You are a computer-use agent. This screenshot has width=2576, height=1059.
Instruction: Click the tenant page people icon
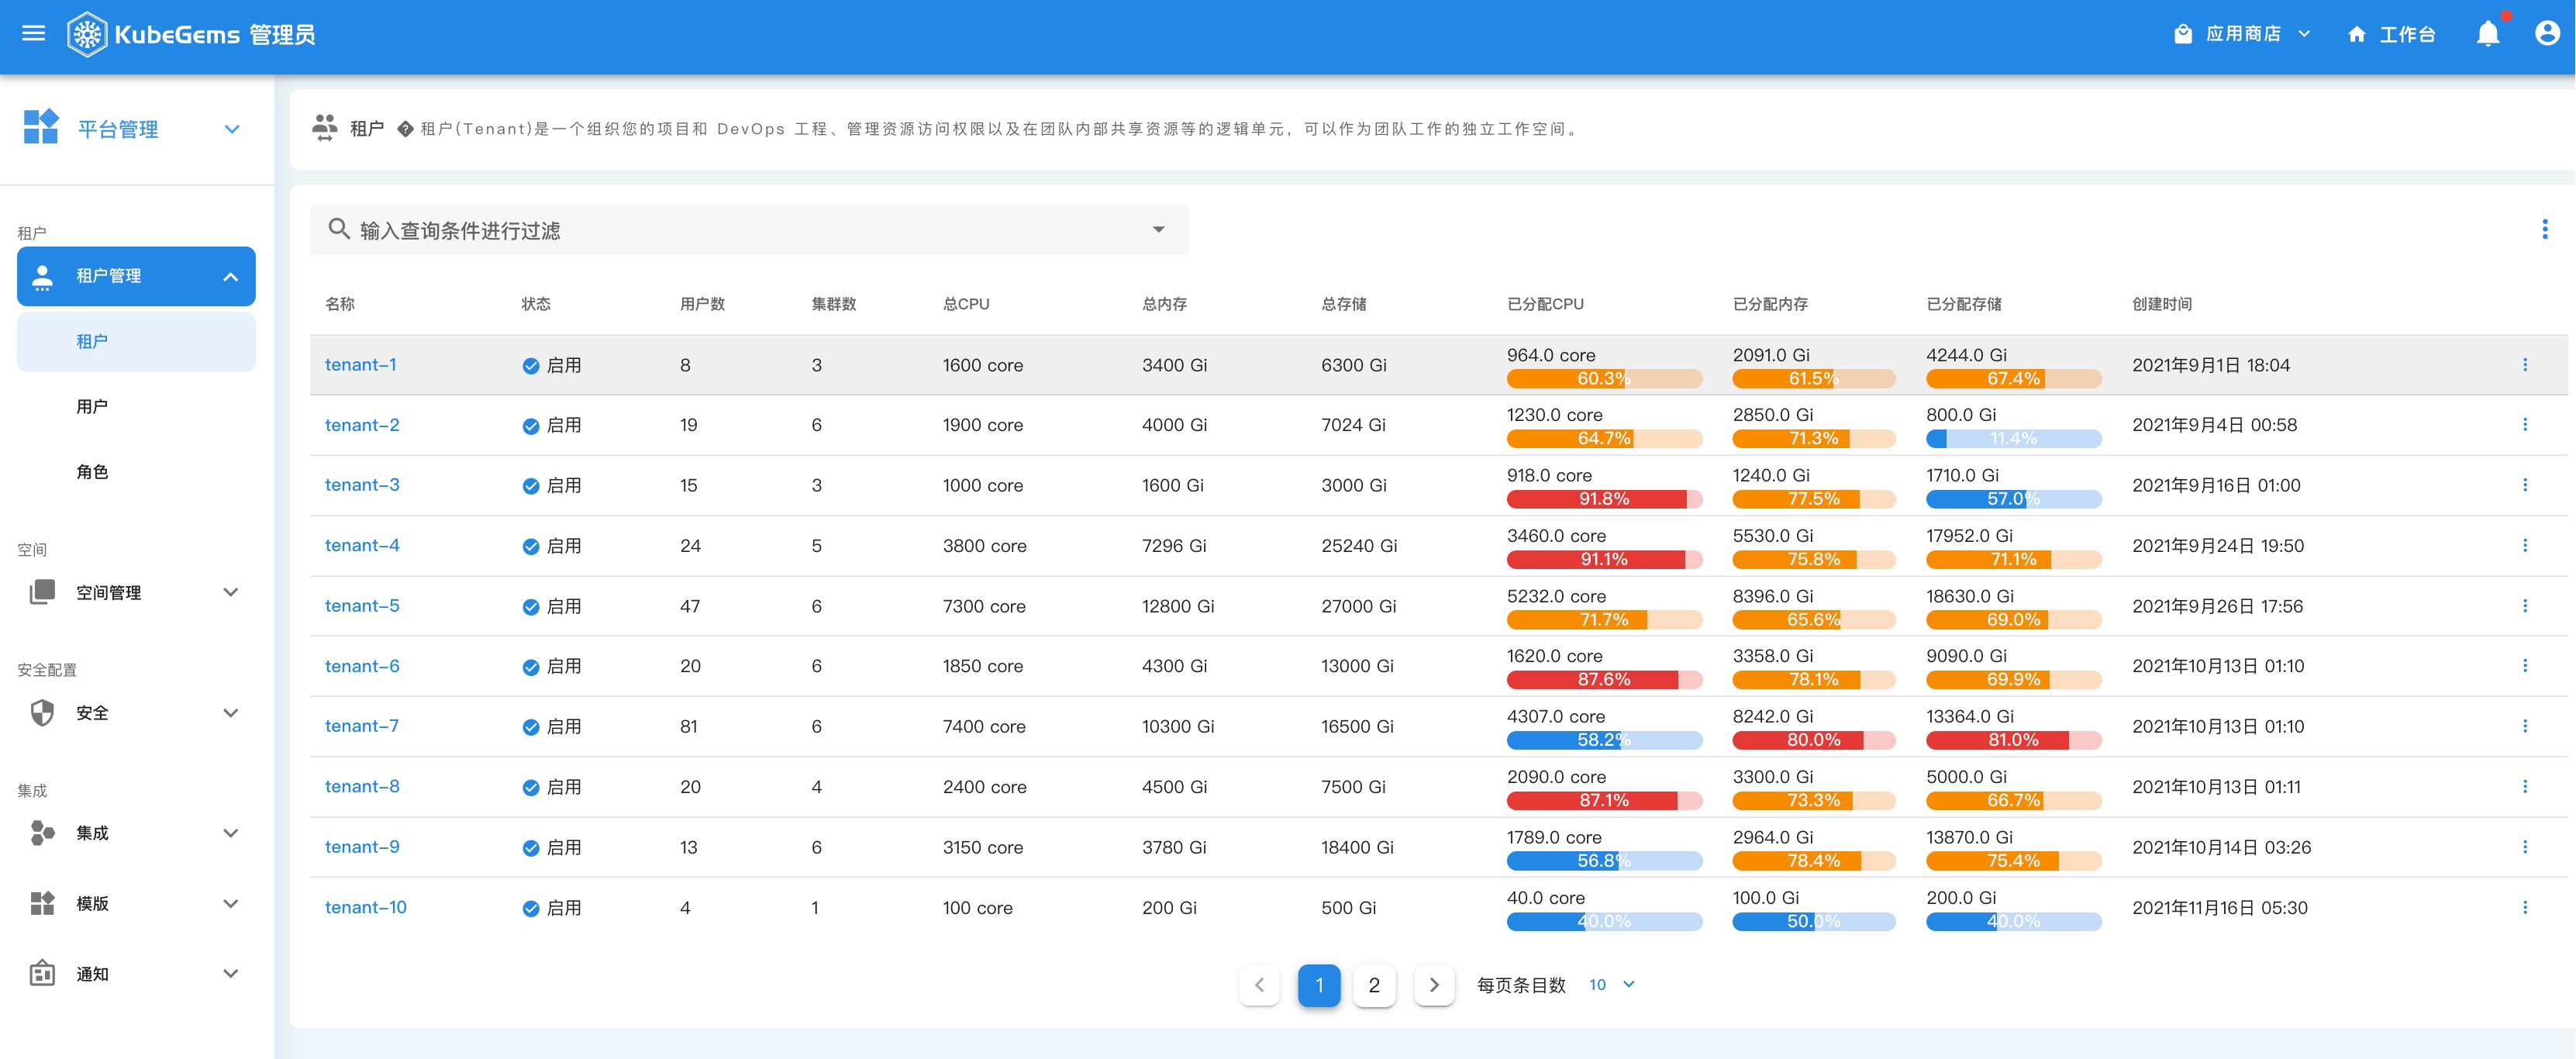coord(325,128)
